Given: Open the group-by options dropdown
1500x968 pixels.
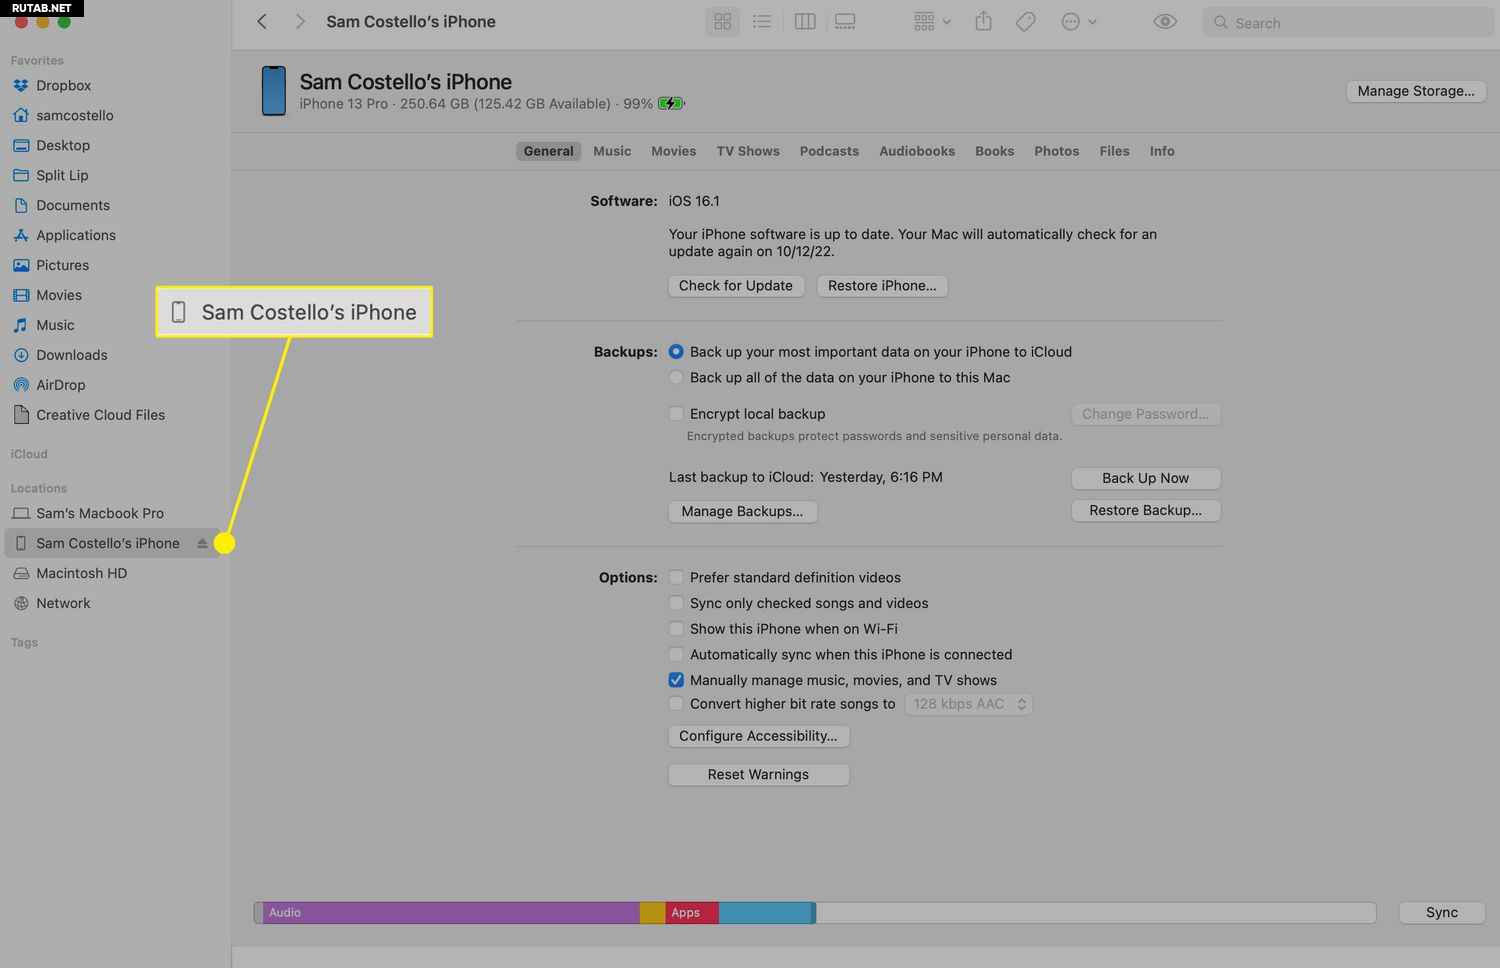Looking at the screenshot, I should pyautogui.click(x=932, y=21).
